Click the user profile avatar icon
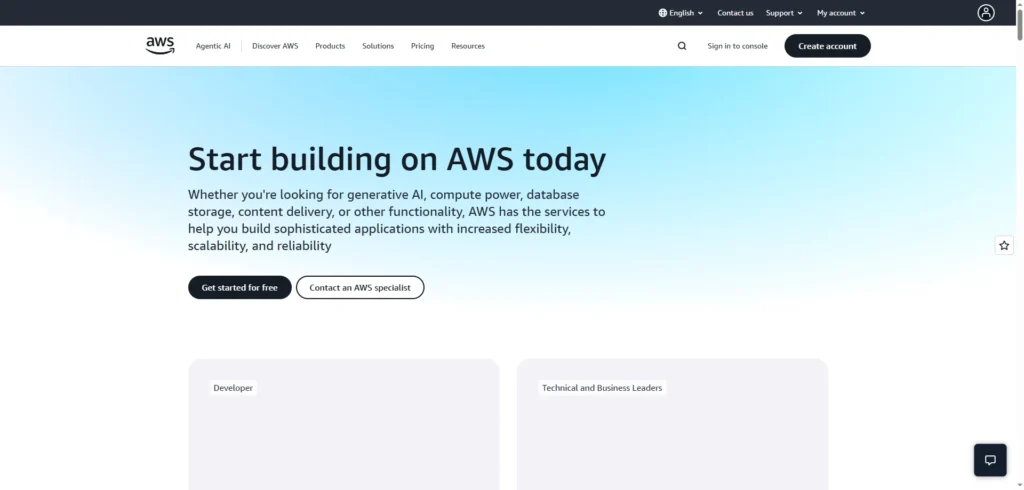This screenshot has height=490, width=1024. pyautogui.click(x=986, y=13)
